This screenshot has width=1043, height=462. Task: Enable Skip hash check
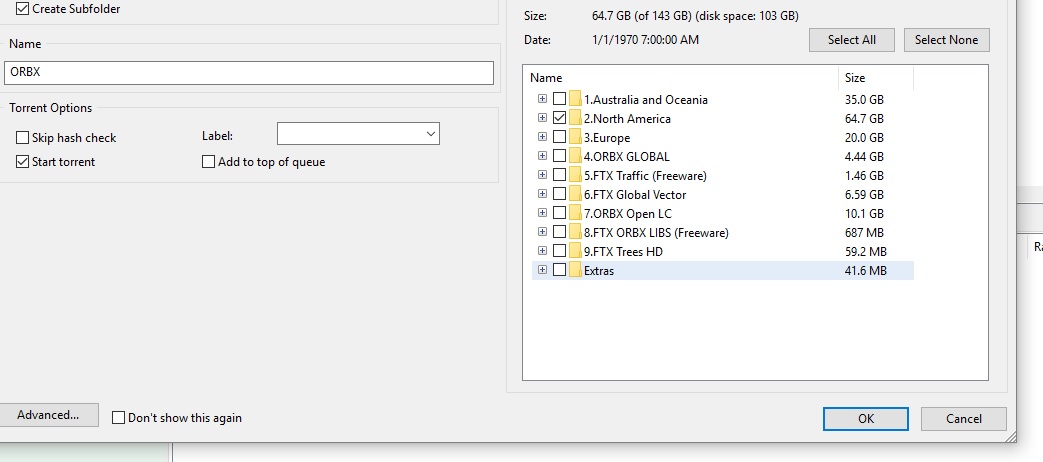[23, 138]
